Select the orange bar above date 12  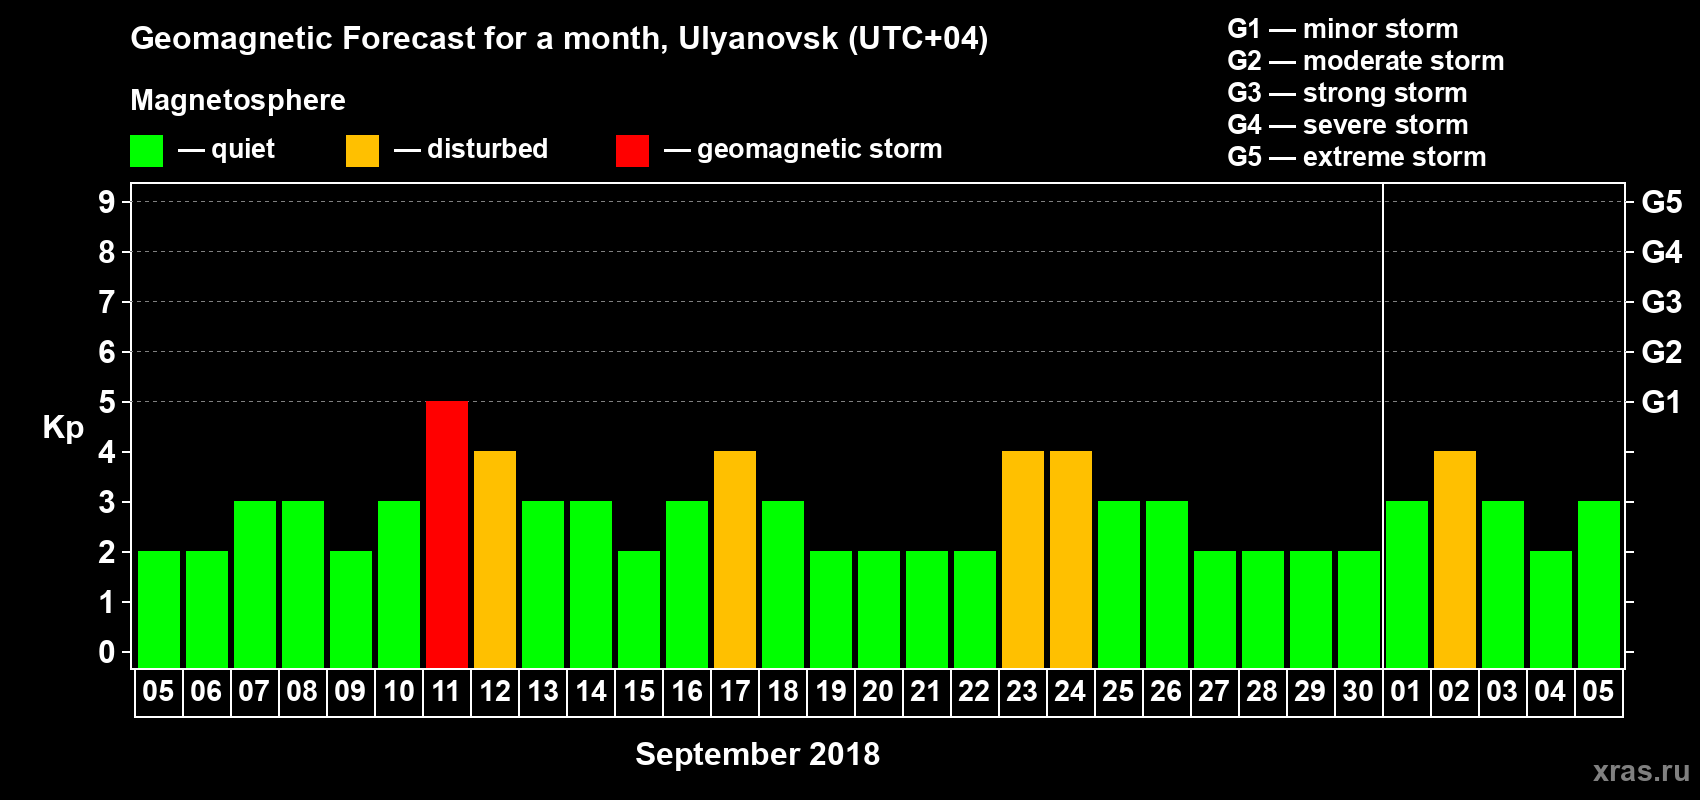click(x=495, y=559)
